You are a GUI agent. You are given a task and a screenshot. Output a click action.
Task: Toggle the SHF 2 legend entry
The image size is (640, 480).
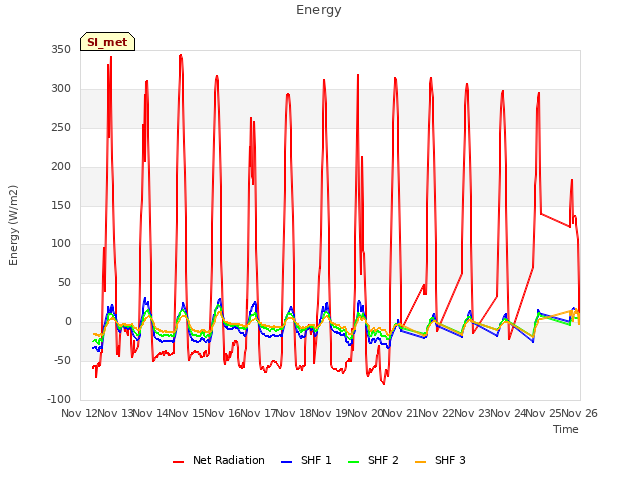coord(373,460)
